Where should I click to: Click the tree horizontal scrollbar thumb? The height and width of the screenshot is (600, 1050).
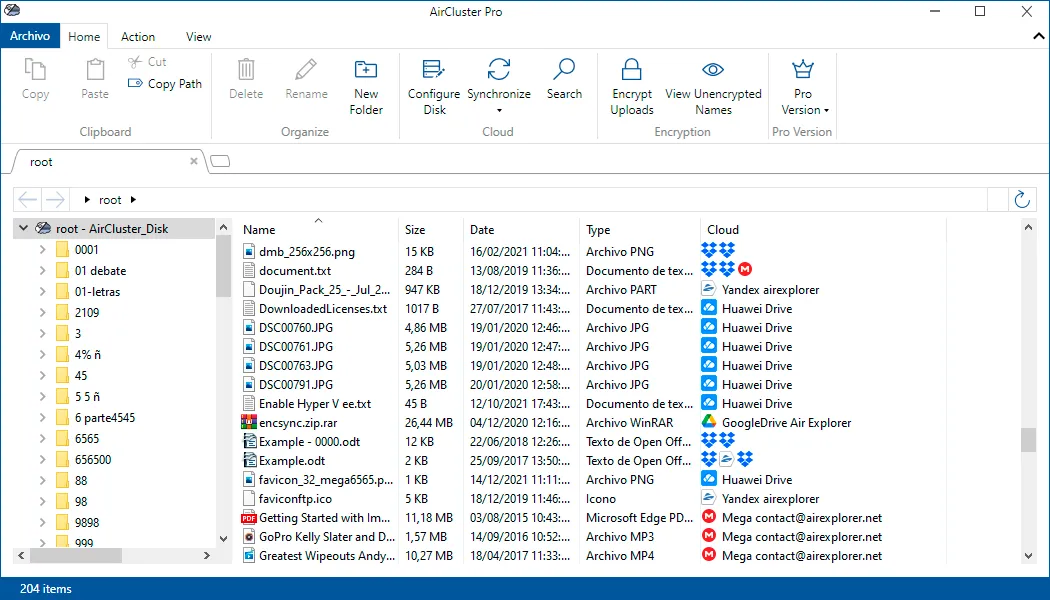click(x=76, y=555)
